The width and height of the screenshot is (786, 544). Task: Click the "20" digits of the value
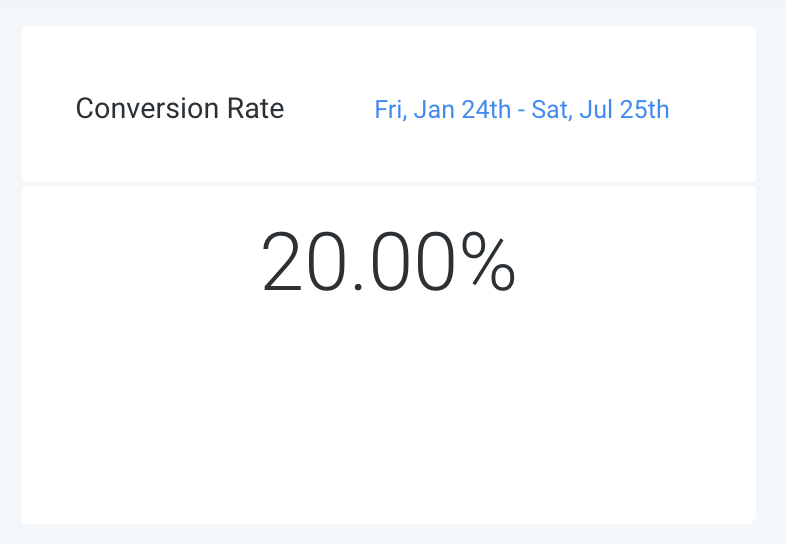pos(296,262)
